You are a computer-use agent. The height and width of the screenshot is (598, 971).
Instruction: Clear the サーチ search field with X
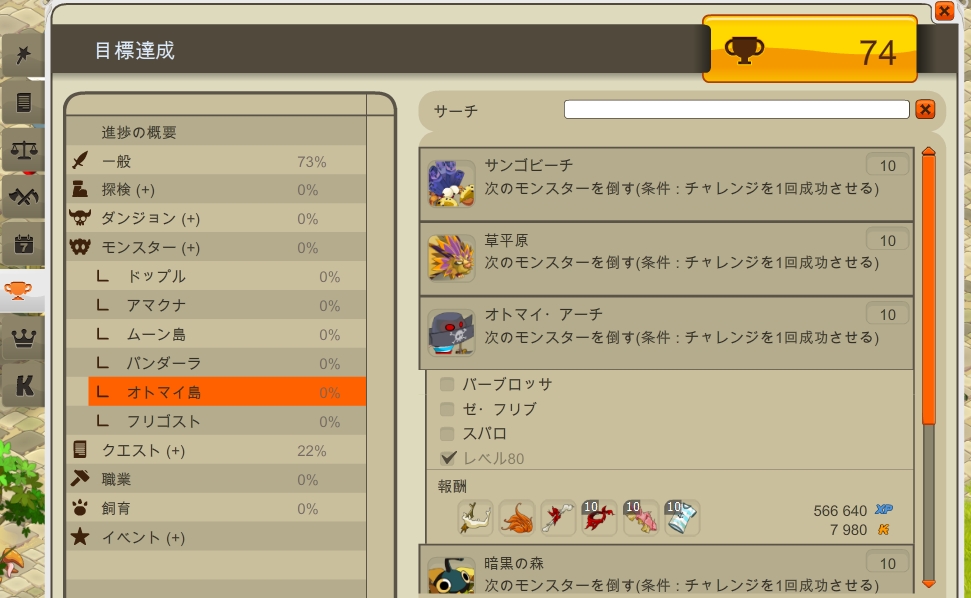pyautogui.click(x=925, y=110)
